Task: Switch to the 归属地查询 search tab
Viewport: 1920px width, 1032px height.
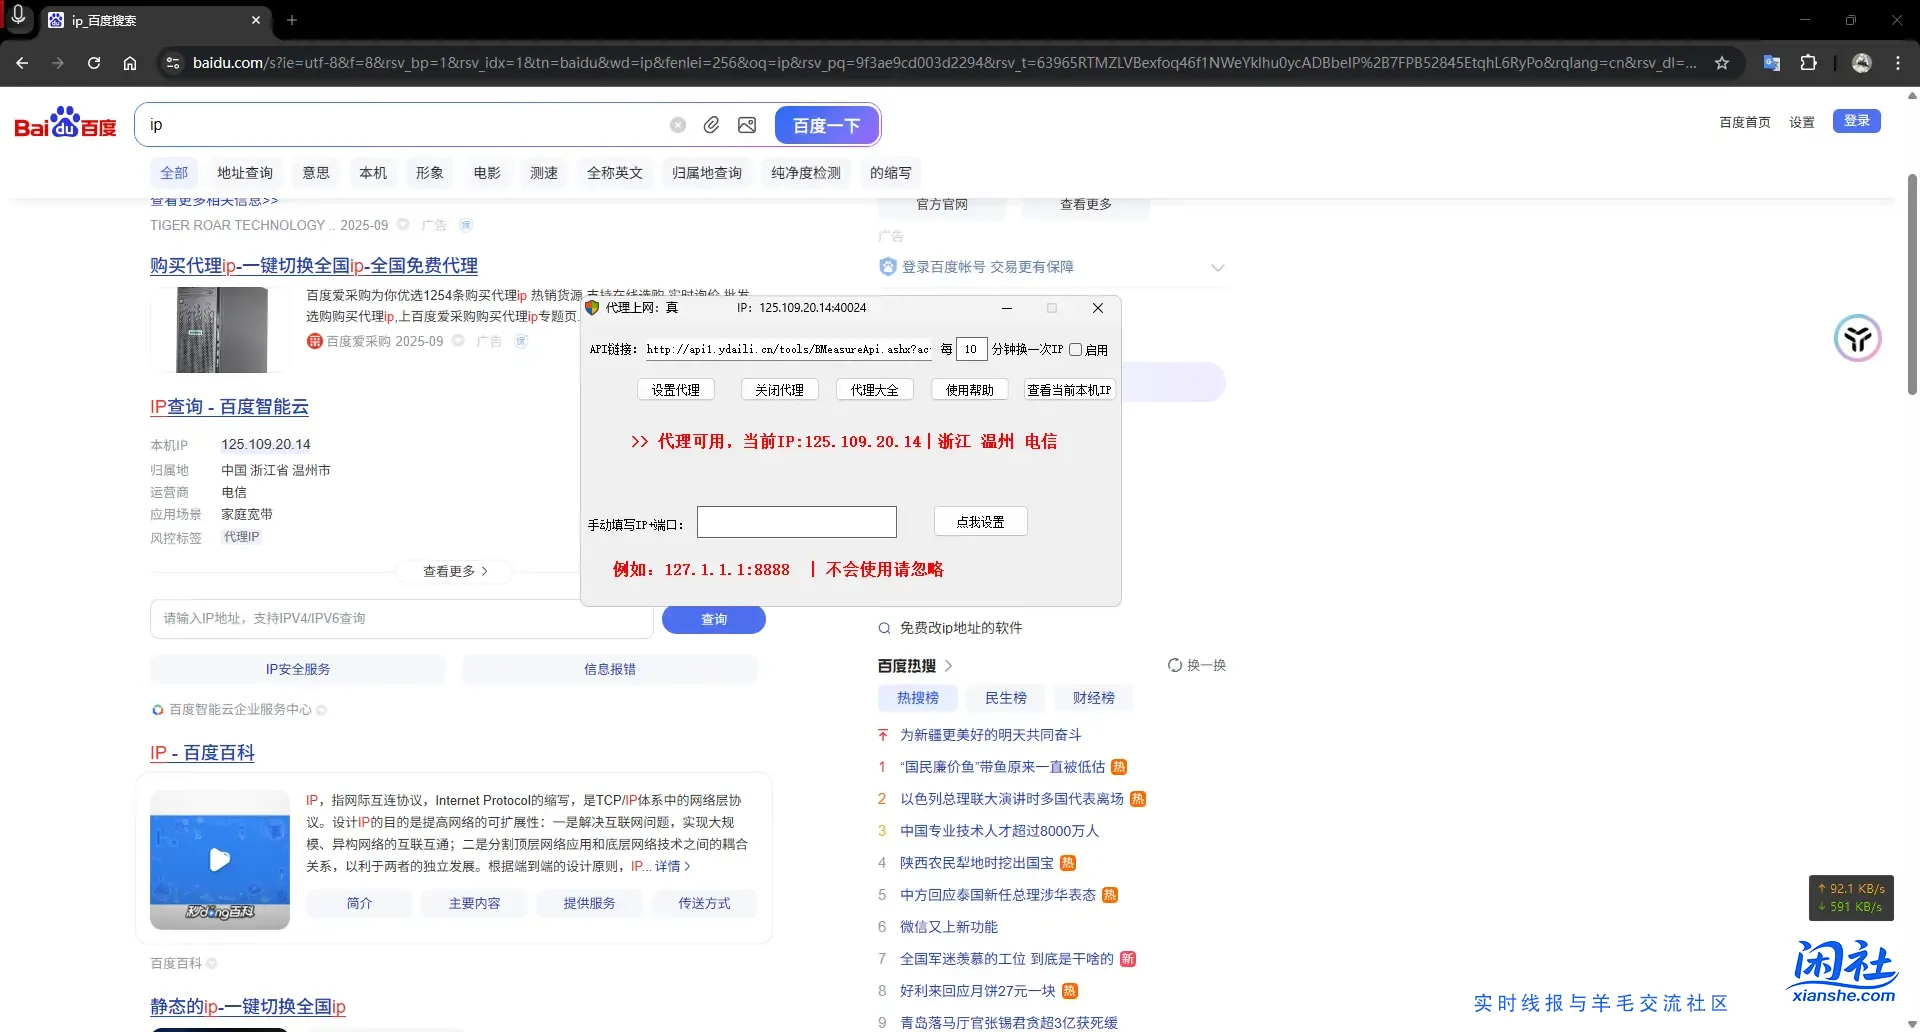Action: pos(707,172)
